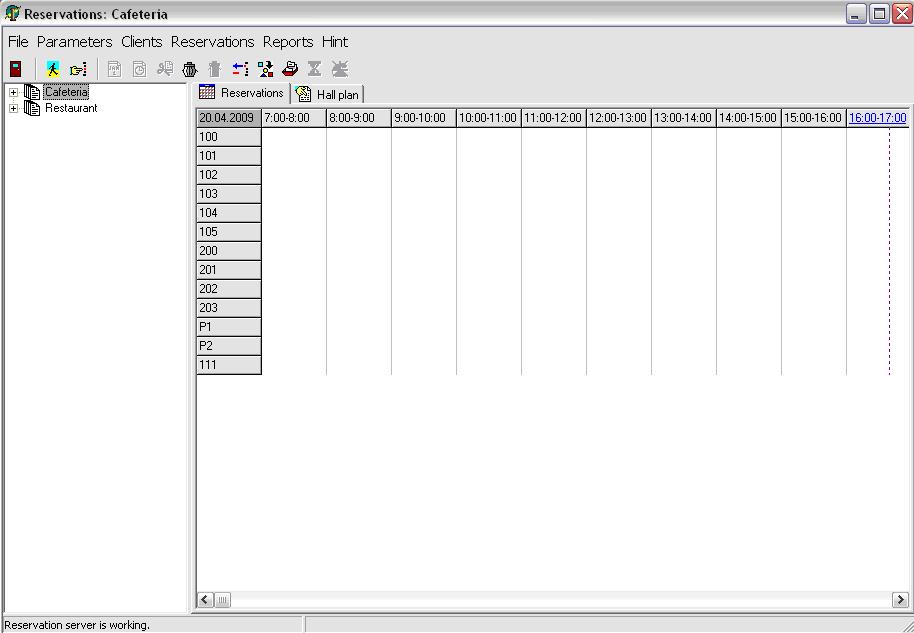Image resolution: width=914 pixels, height=633 pixels.
Task: Select table row P1
Action: (x=229, y=327)
